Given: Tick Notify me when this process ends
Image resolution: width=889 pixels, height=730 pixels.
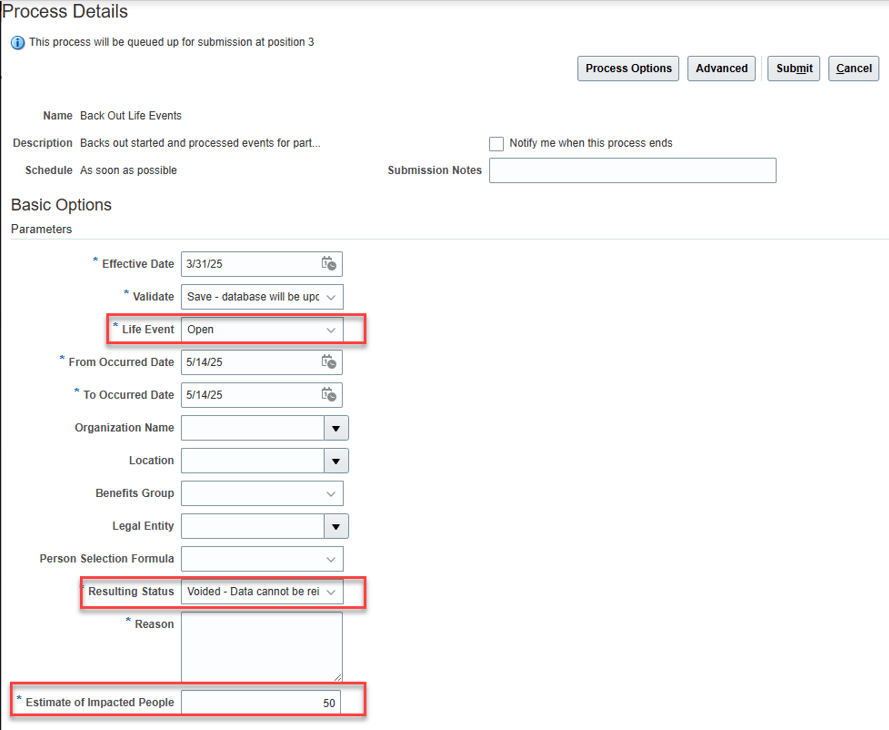Looking at the screenshot, I should 496,143.
